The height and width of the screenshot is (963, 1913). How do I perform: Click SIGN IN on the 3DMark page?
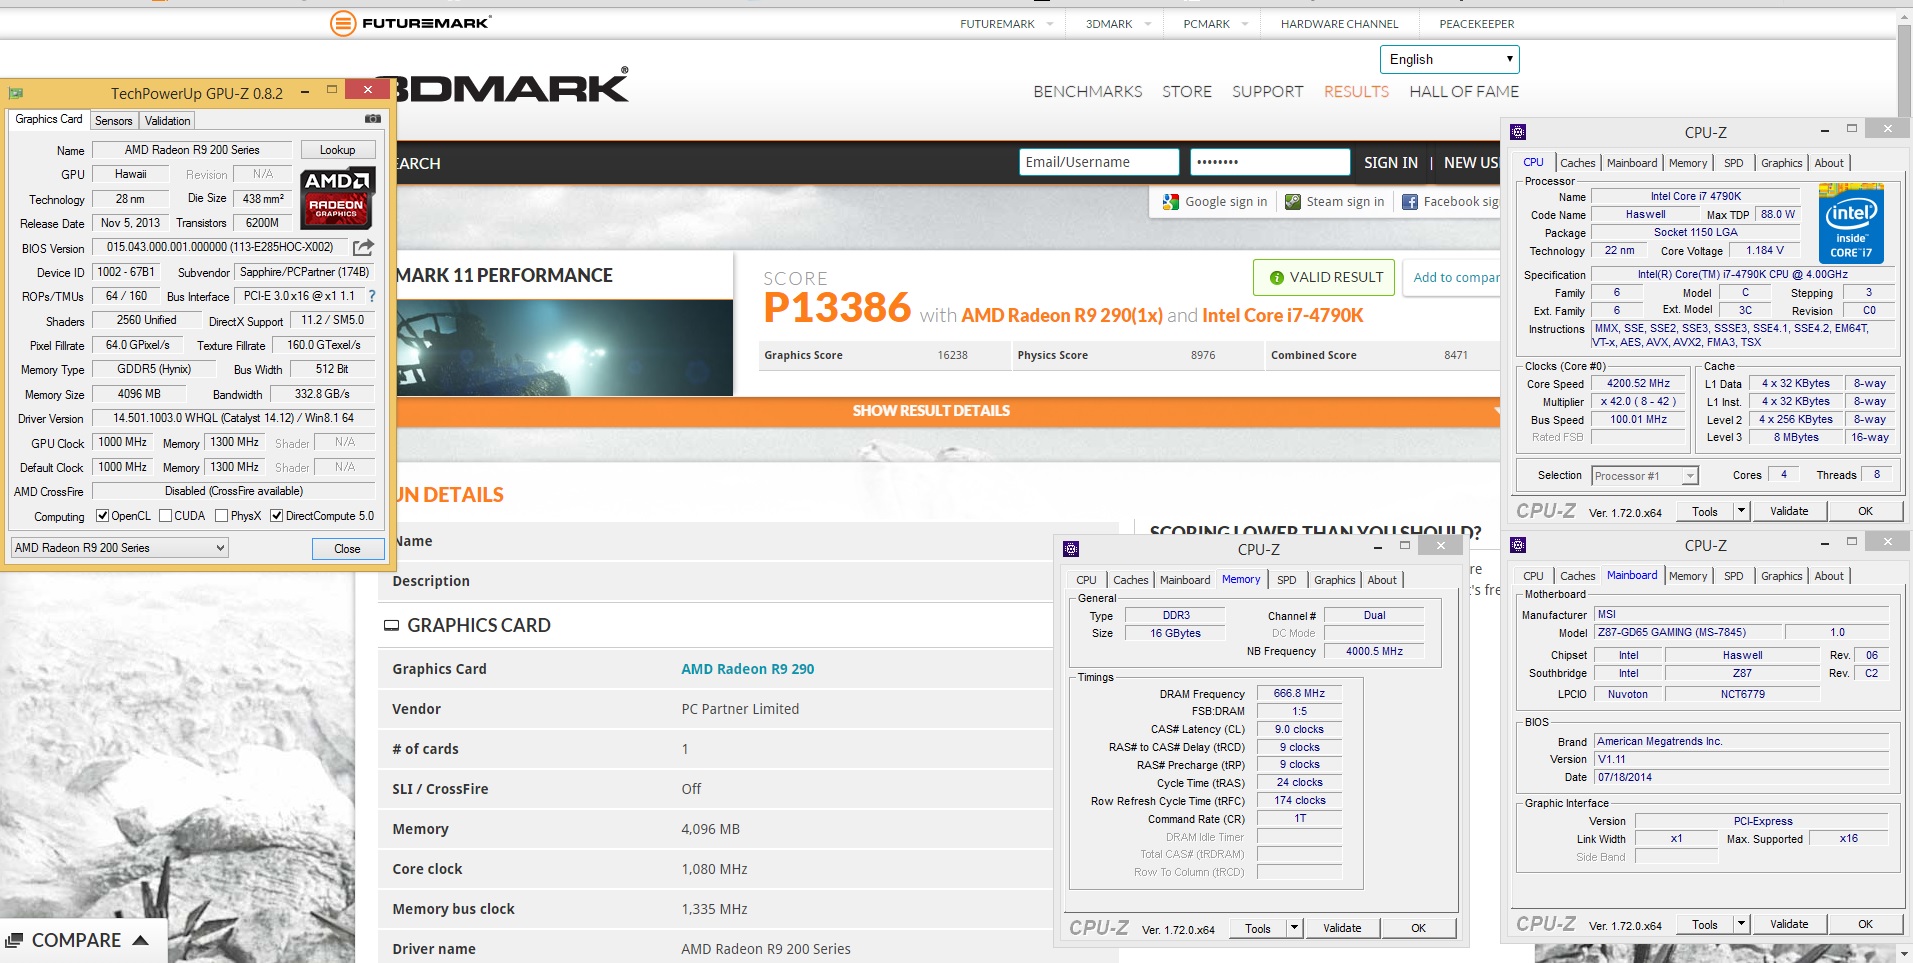pos(1390,162)
